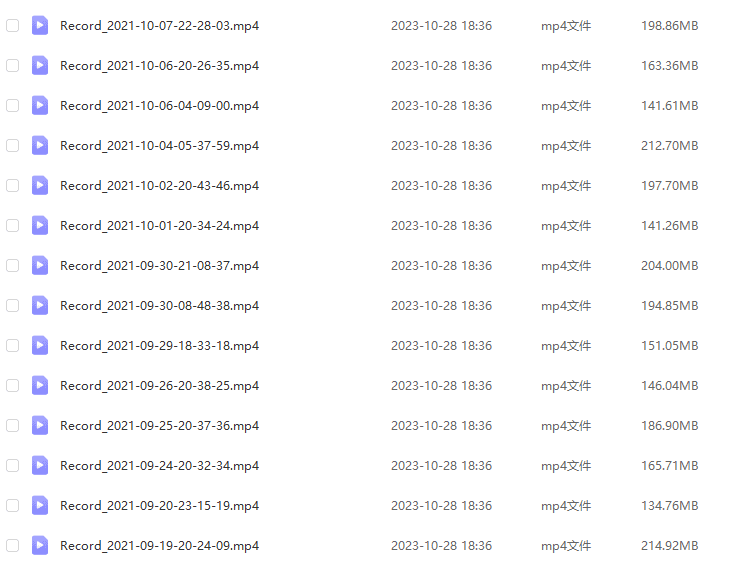
Task: Open file name Record_2021-09-26-20-38-25.mp4
Action: coord(159,386)
